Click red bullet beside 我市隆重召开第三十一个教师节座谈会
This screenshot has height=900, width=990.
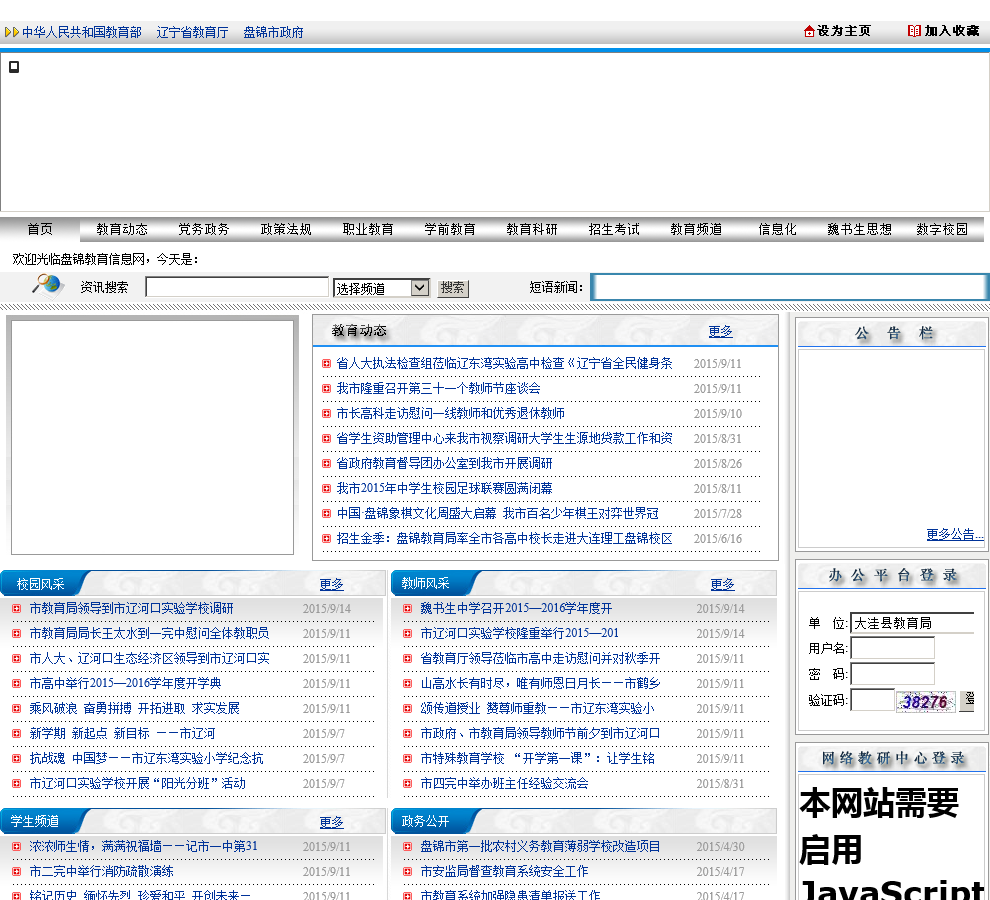[326, 389]
